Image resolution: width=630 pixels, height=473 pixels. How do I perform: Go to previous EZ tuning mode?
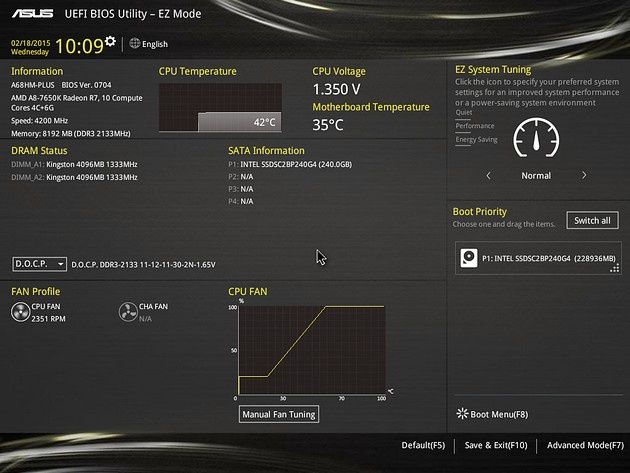point(489,176)
